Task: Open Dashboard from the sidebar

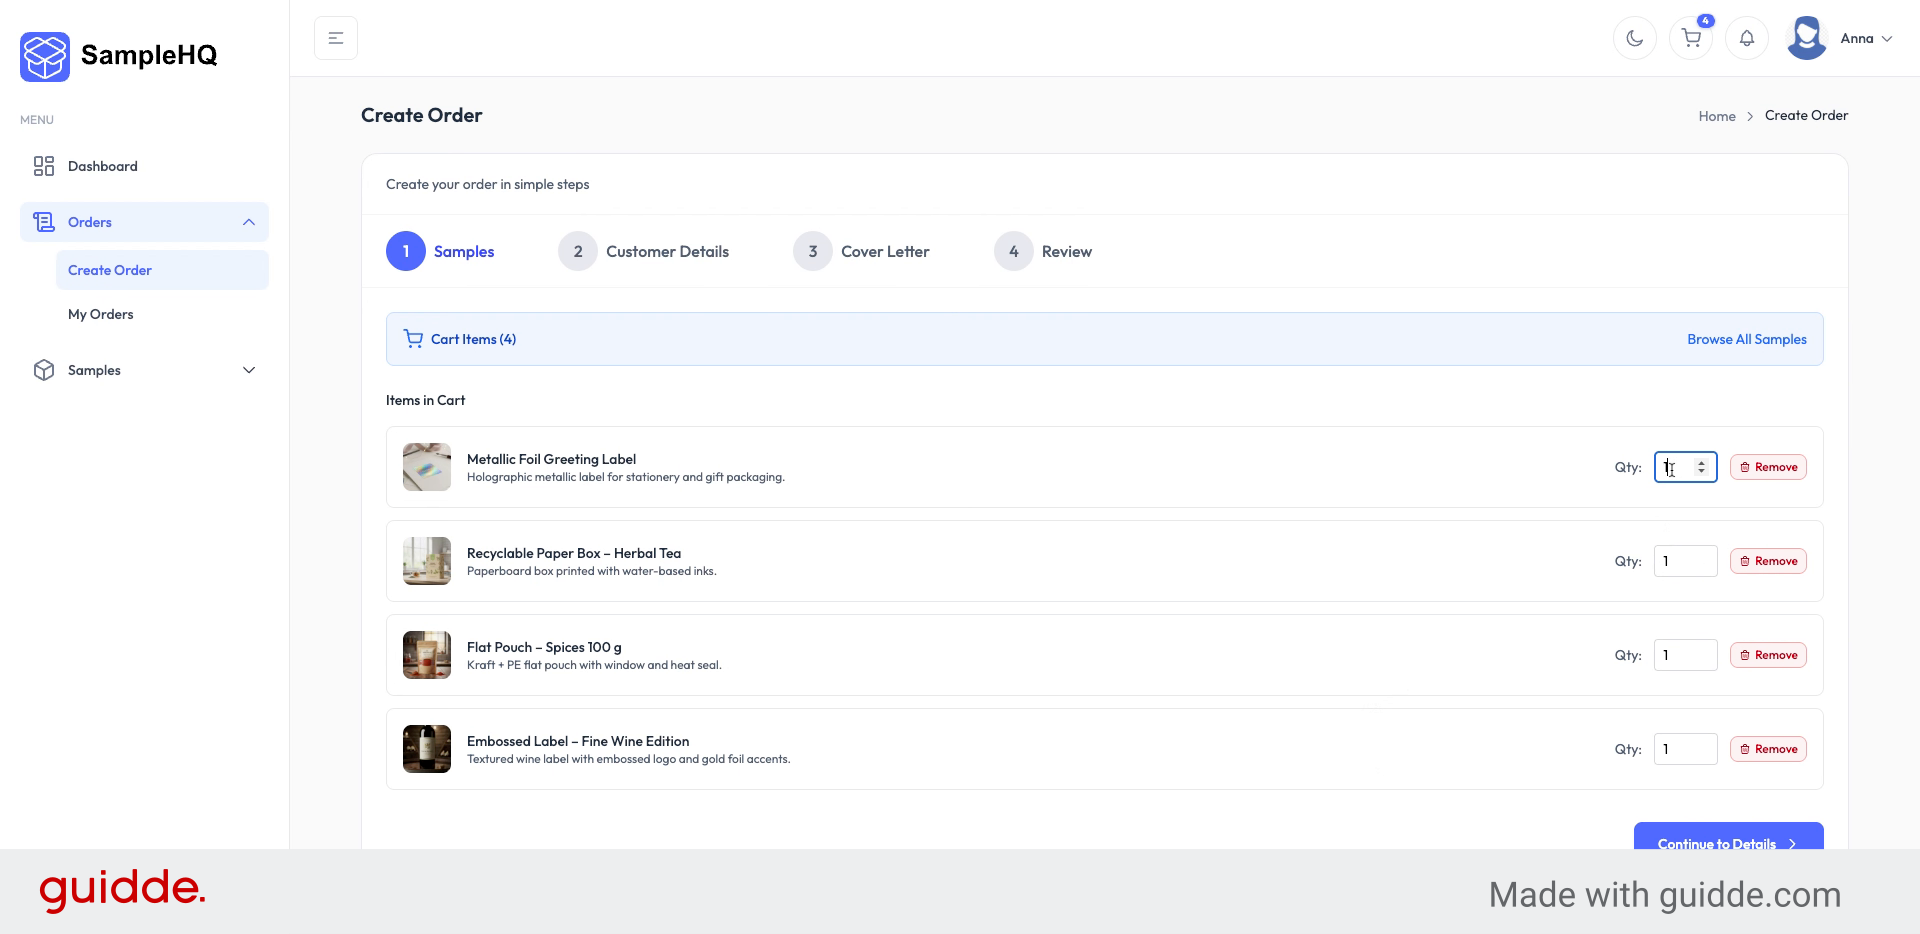Action: 102,166
